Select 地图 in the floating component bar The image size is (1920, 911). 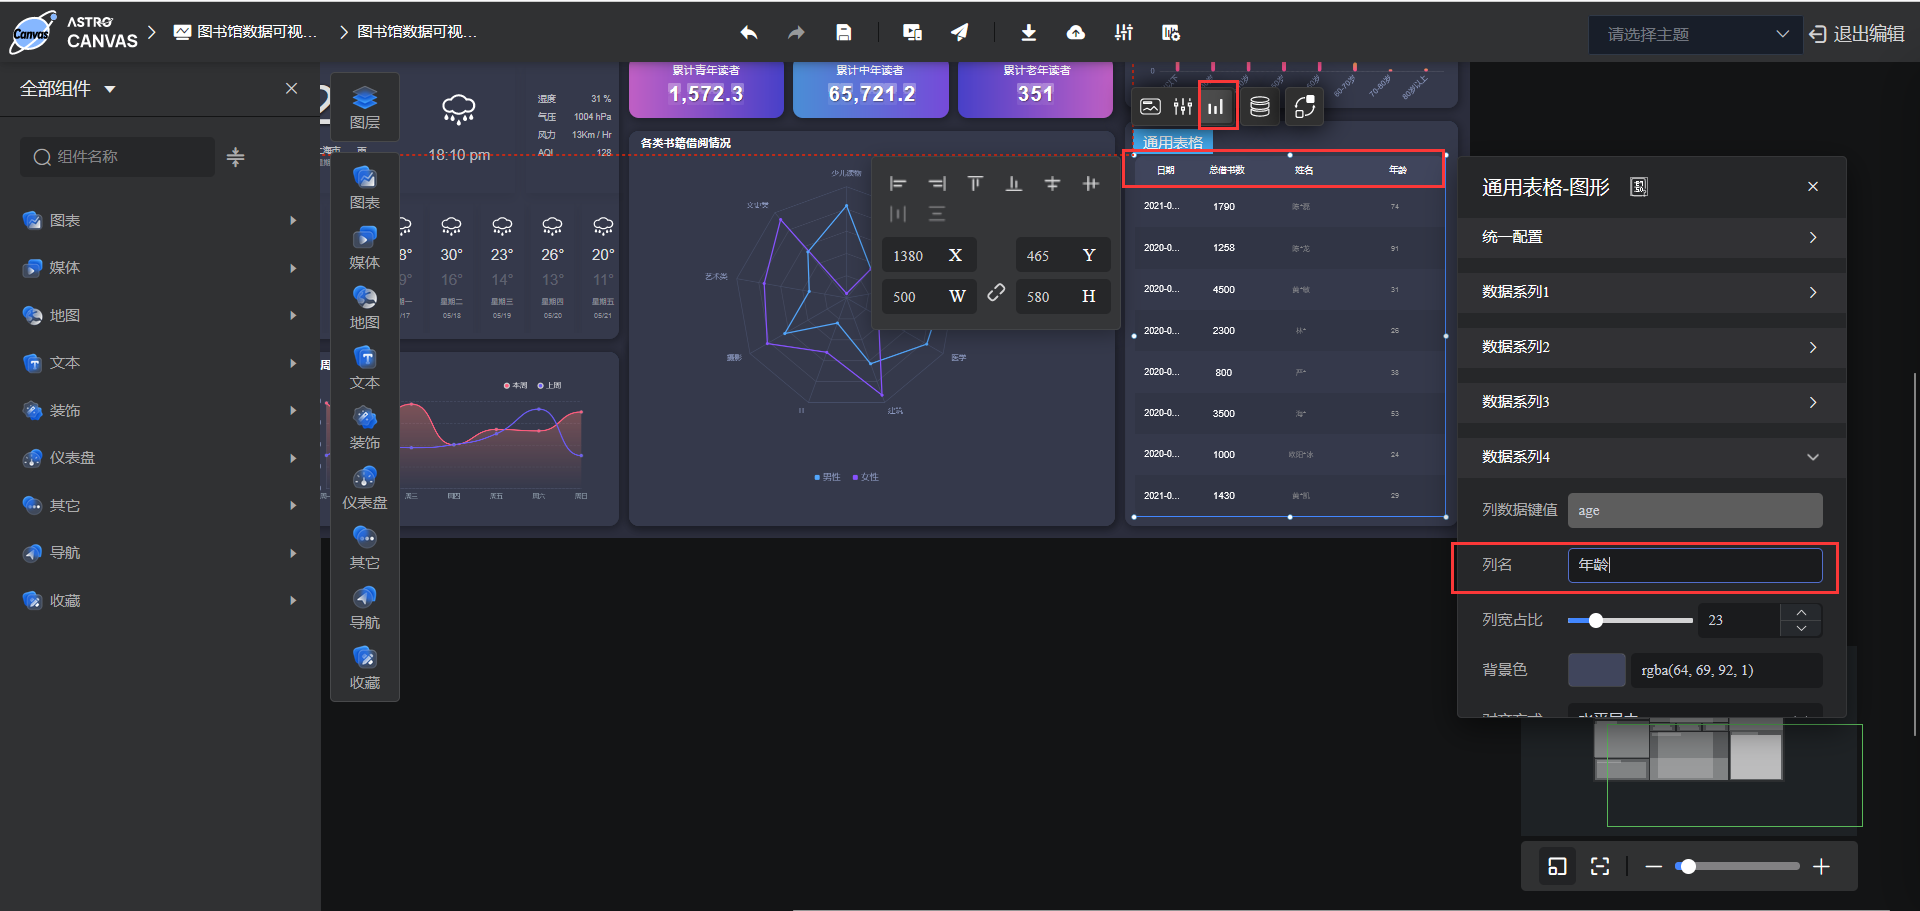[x=365, y=308]
